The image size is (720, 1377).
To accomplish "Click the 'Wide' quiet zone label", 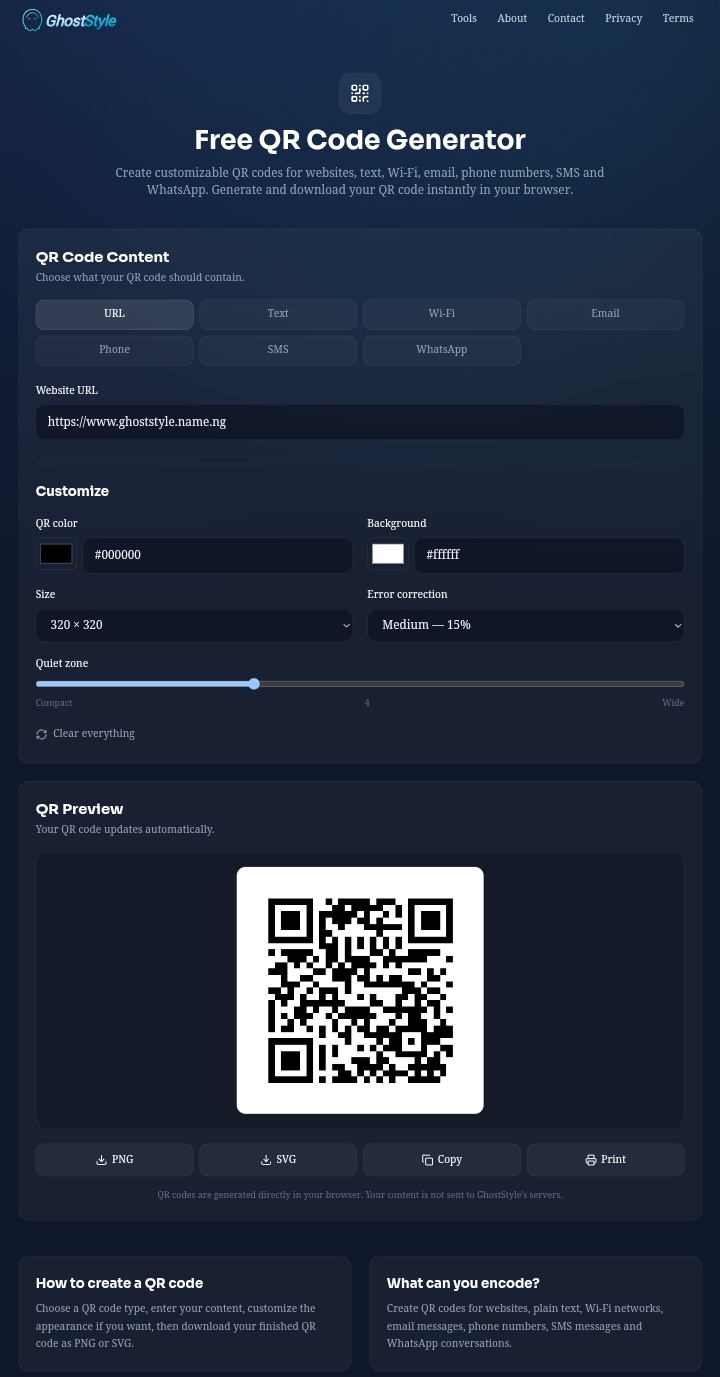I will pyautogui.click(x=673, y=703).
